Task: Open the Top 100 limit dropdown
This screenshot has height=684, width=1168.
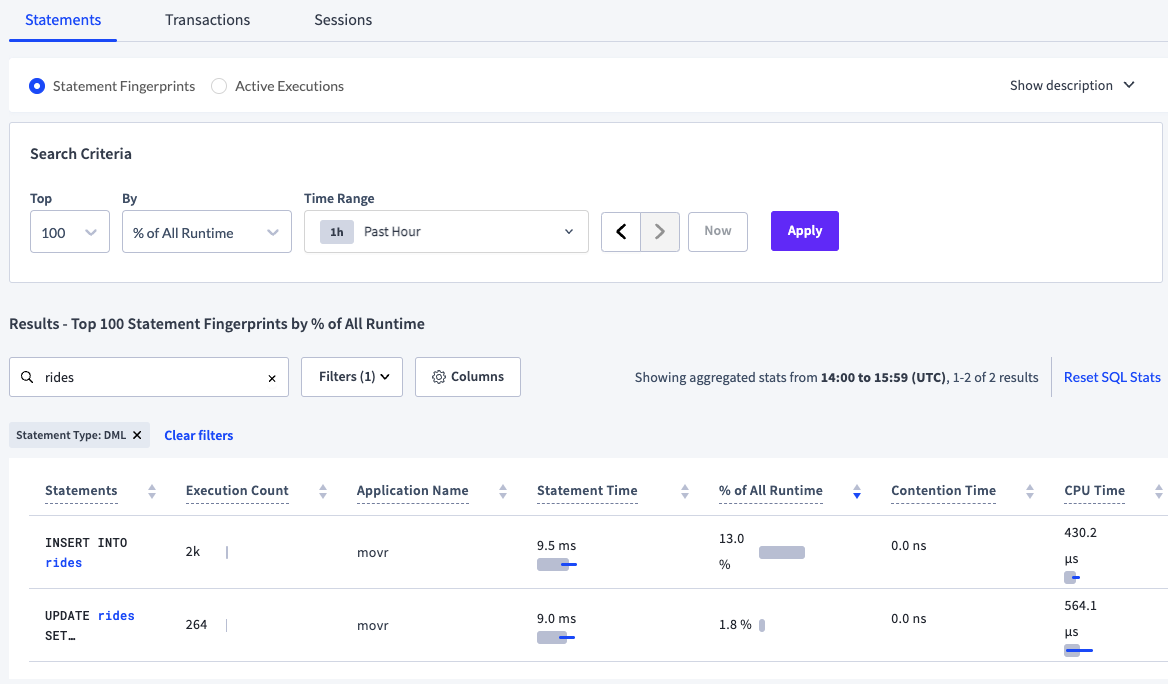Action: pyautogui.click(x=70, y=232)
